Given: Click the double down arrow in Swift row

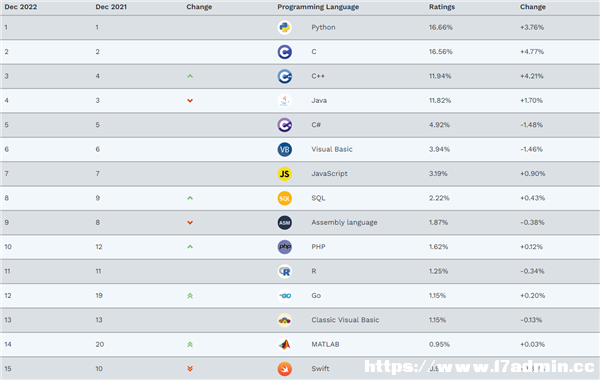Looking at the screenshot, I should pyautogui.click(x=190, y=369).
